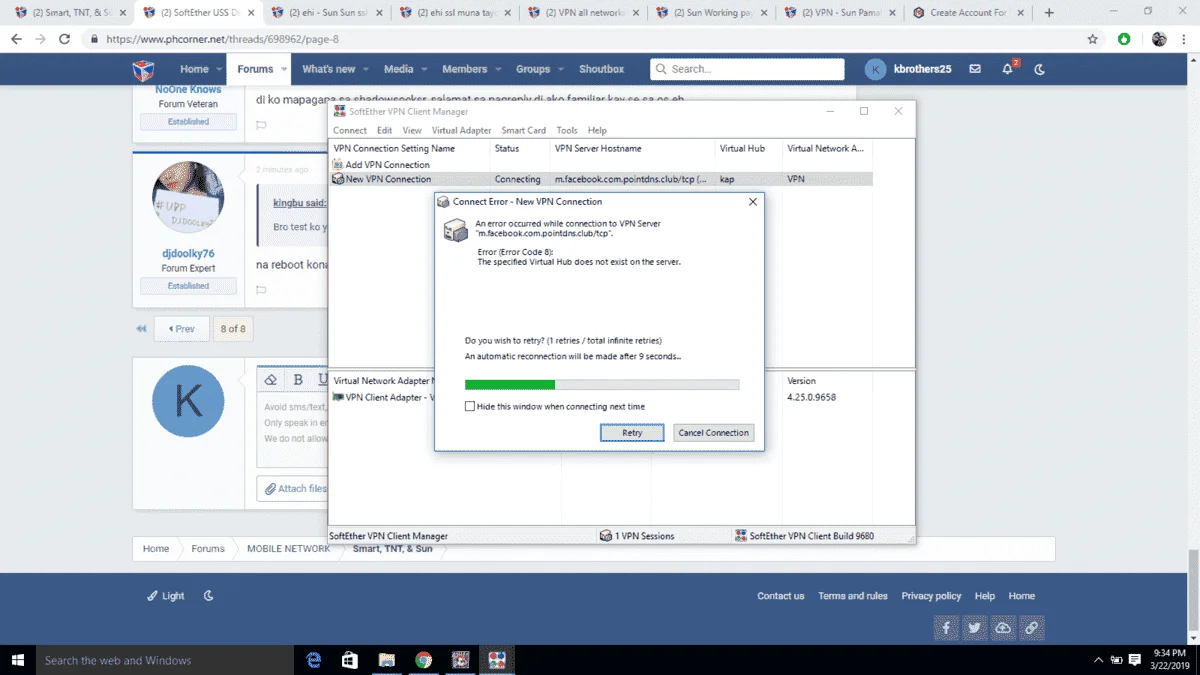
Task: Select the VPN Client Adapter row icon
Action: tap(338, 397)
